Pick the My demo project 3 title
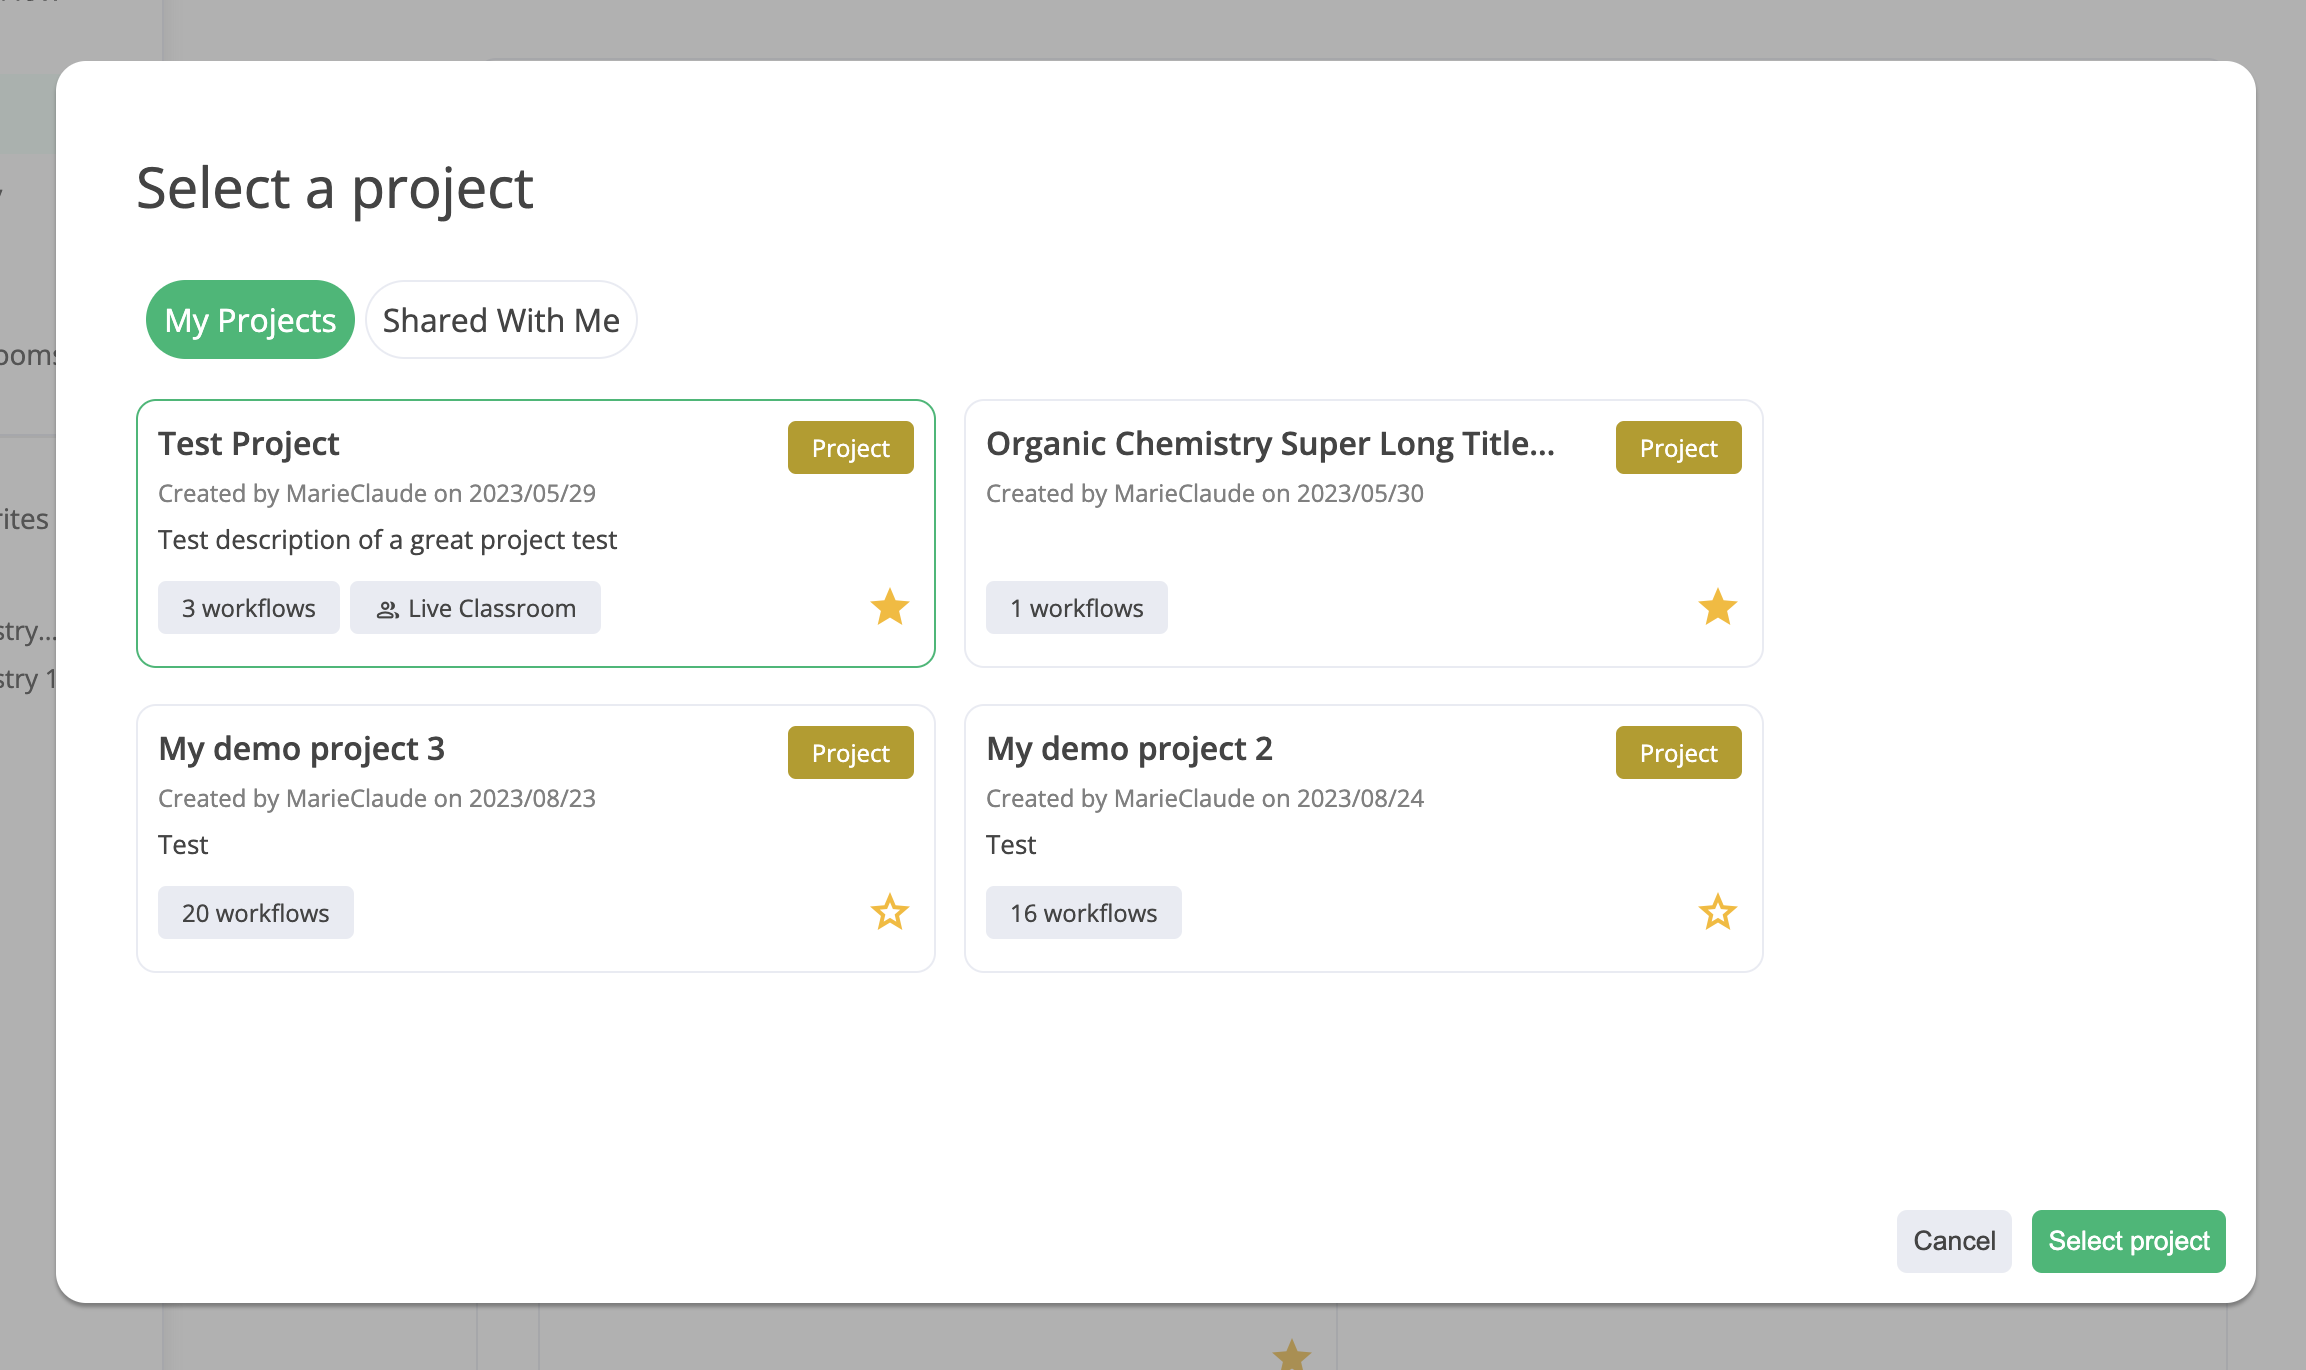The height and width of the screenshot is (1370, 2306). 301,748
